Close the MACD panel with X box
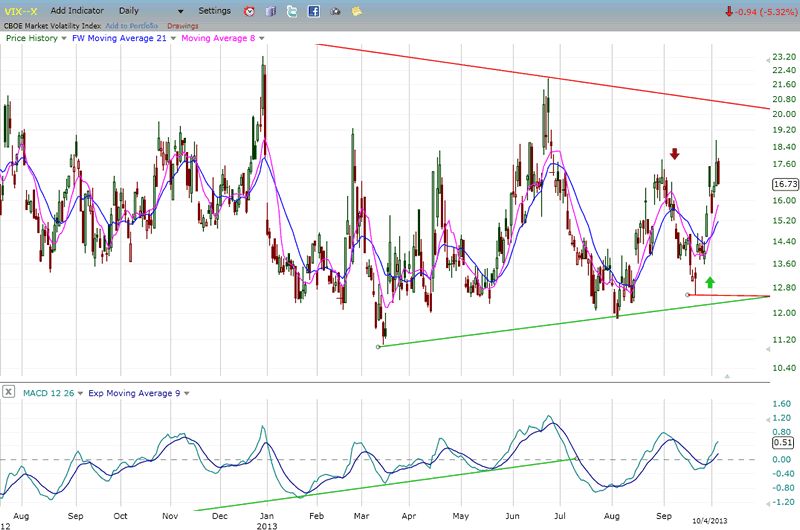The width and height of the screenshot is (800, 530). coord(8,393)
